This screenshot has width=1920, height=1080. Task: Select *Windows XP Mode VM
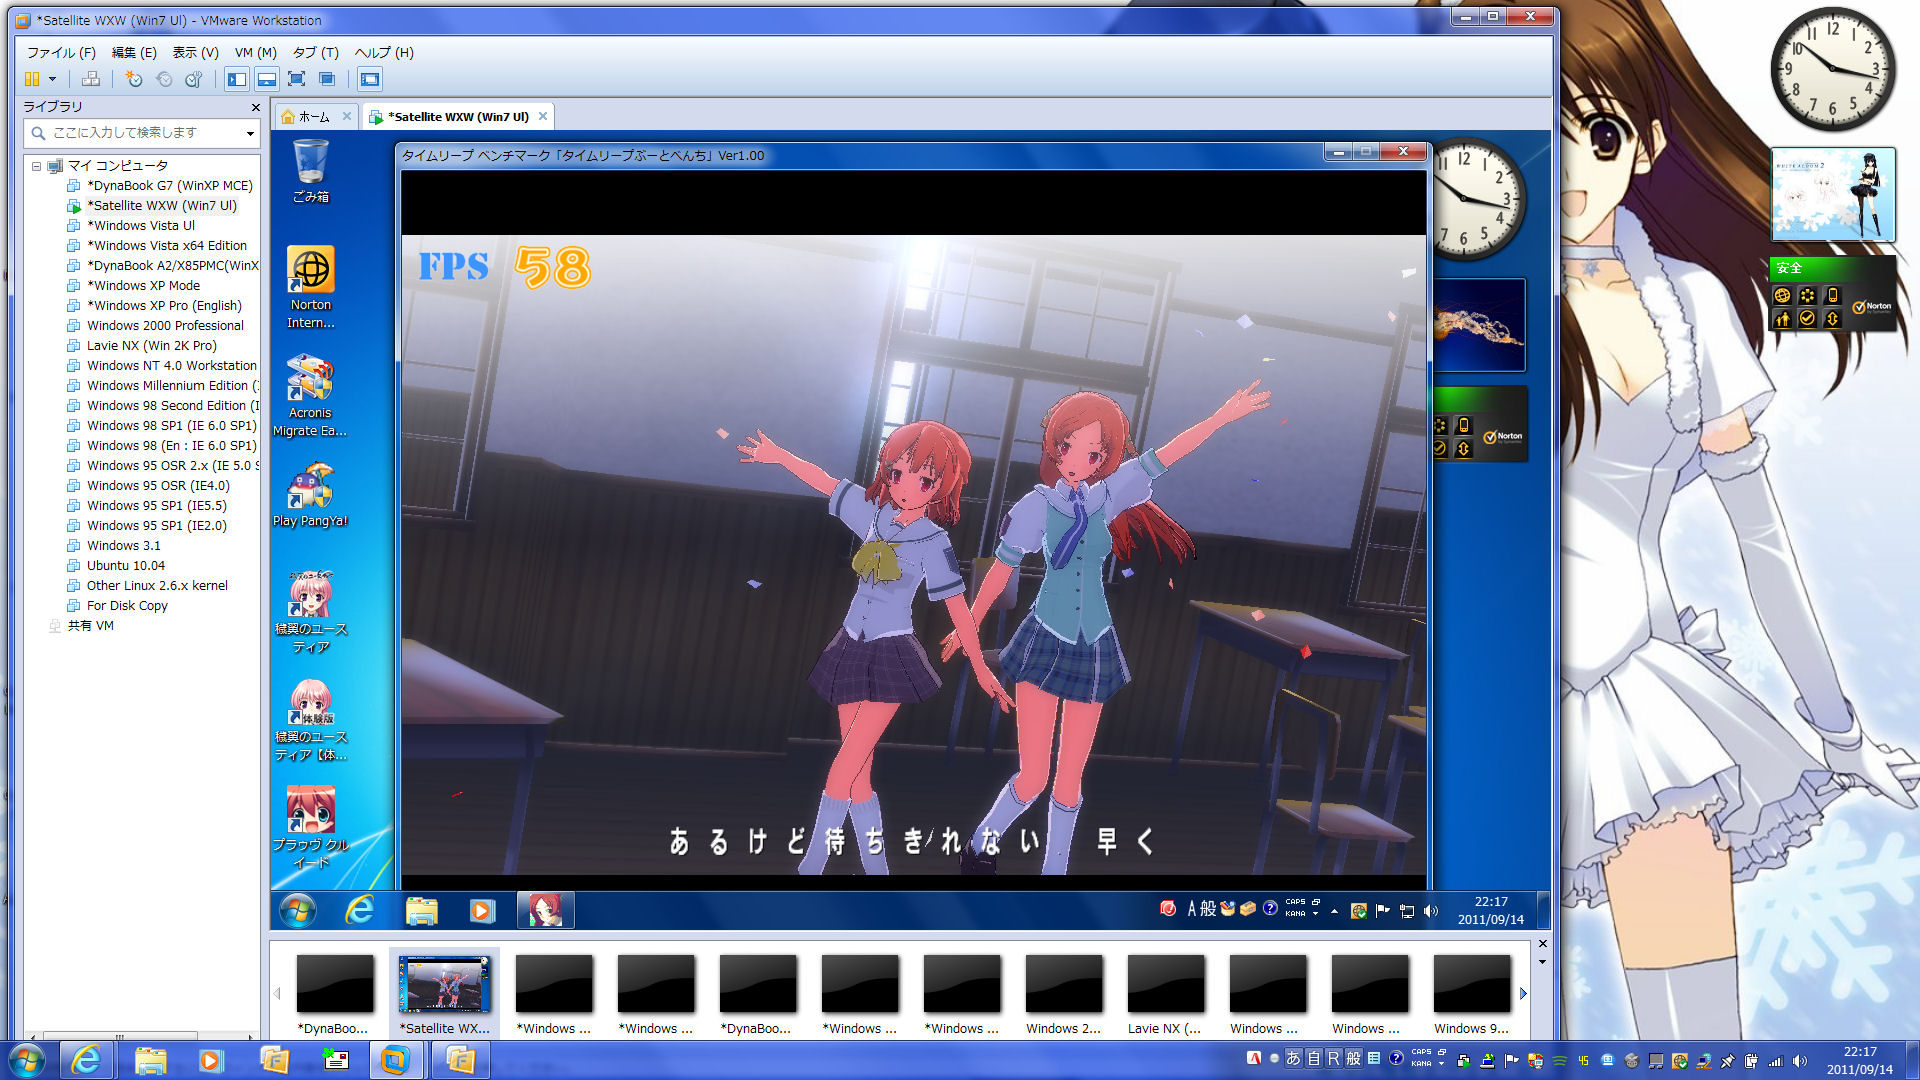(143, 285)
